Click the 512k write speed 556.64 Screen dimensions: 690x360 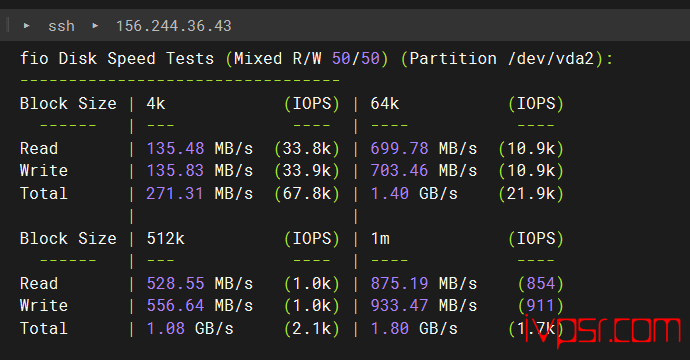pyautogui.click(x=175, y=306)
